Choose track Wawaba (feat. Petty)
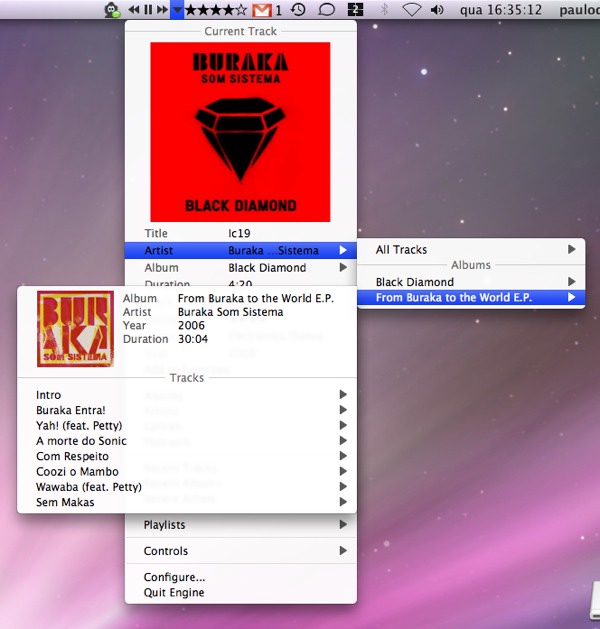Image resolution: width=600 pixels, height=629 pixels. pyautogui.click(x=187, y=487)
